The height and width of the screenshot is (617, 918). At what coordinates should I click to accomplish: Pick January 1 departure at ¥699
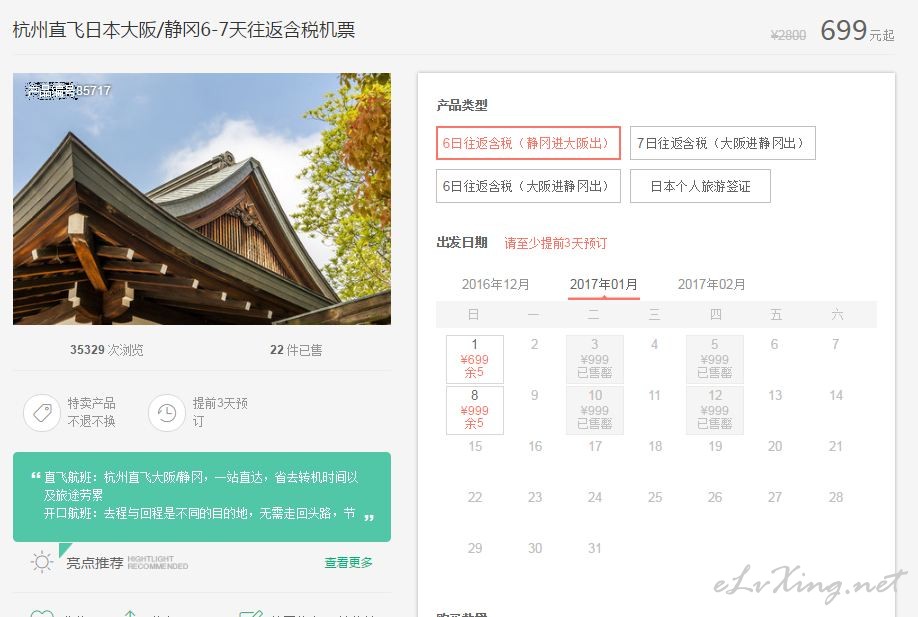point(475,359)
